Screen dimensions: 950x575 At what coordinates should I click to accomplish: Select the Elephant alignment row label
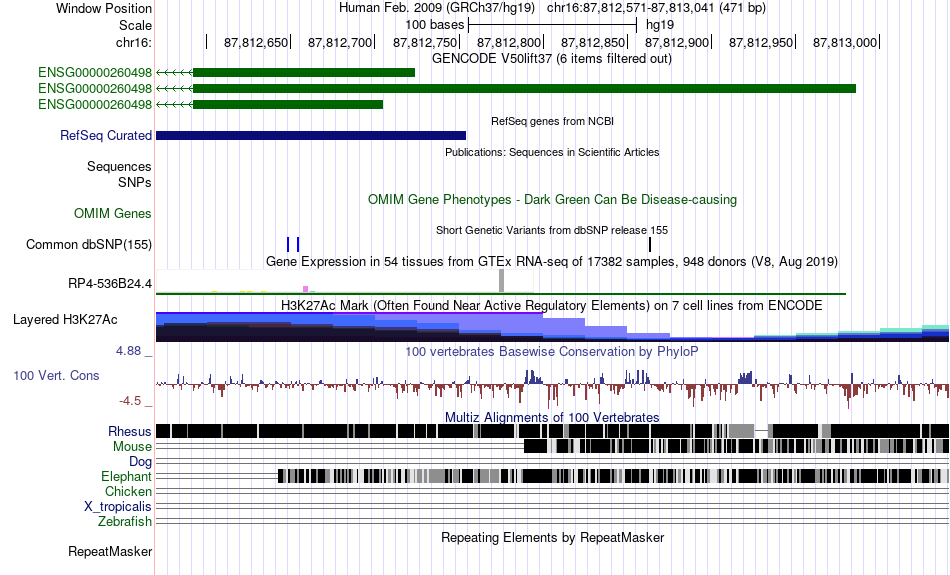pos(126,477)
